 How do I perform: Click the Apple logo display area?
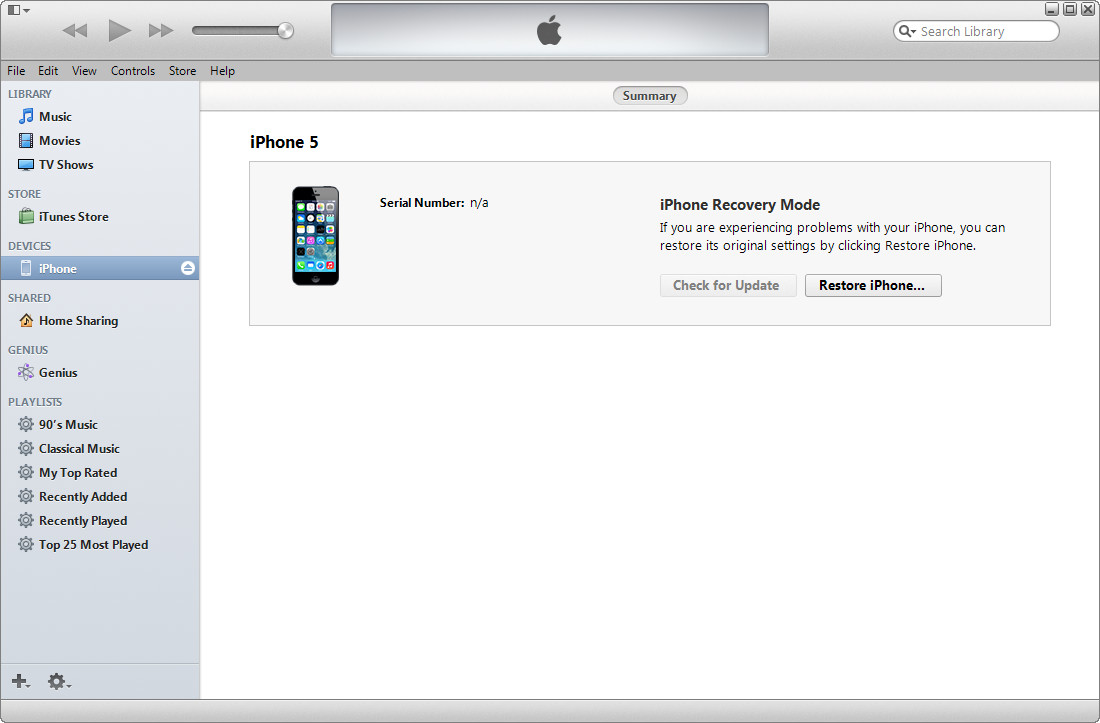click(x=549, y=29)
